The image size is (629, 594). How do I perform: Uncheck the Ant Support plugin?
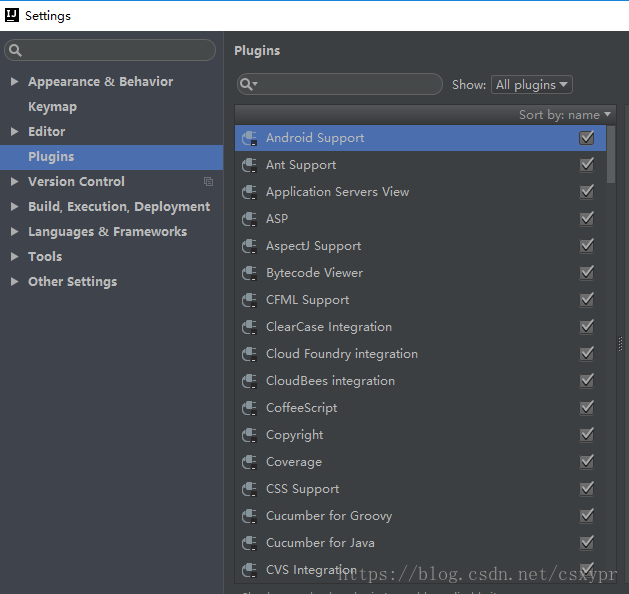(x=586, y=165)
